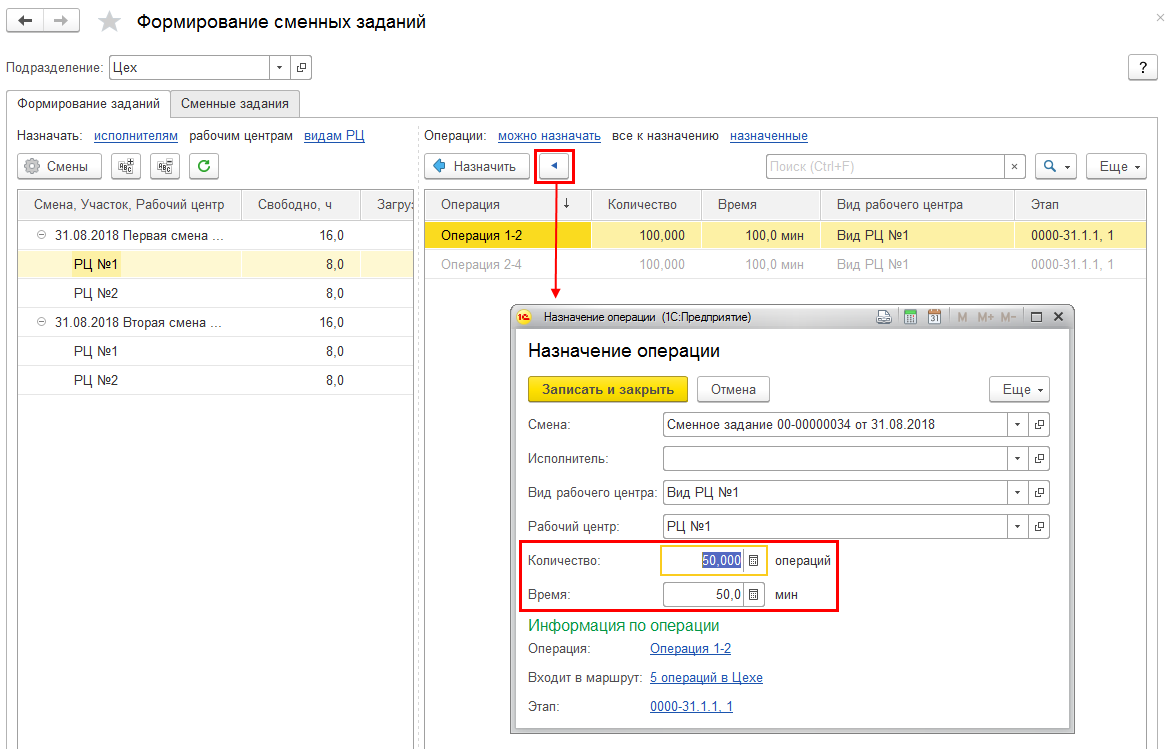Close the Назначение операции dialog
Screen dimensions: 1169x749
point(1058,317)
